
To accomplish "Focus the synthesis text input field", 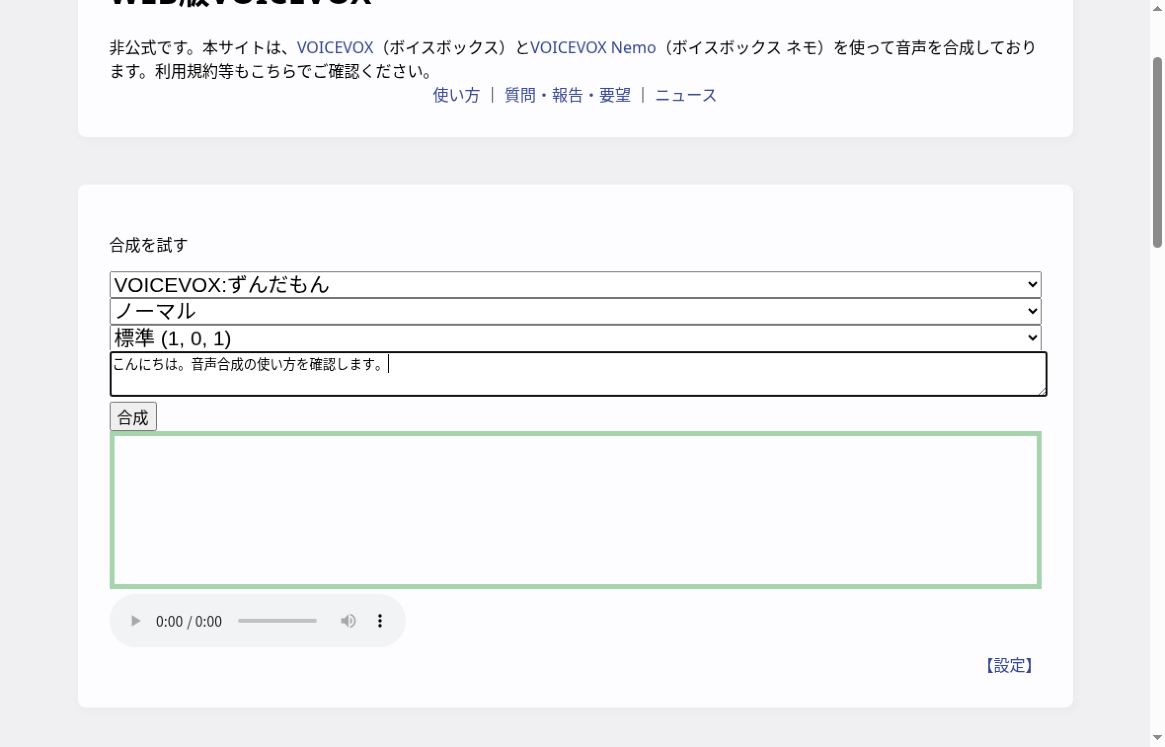I will [x=578, y=374].
